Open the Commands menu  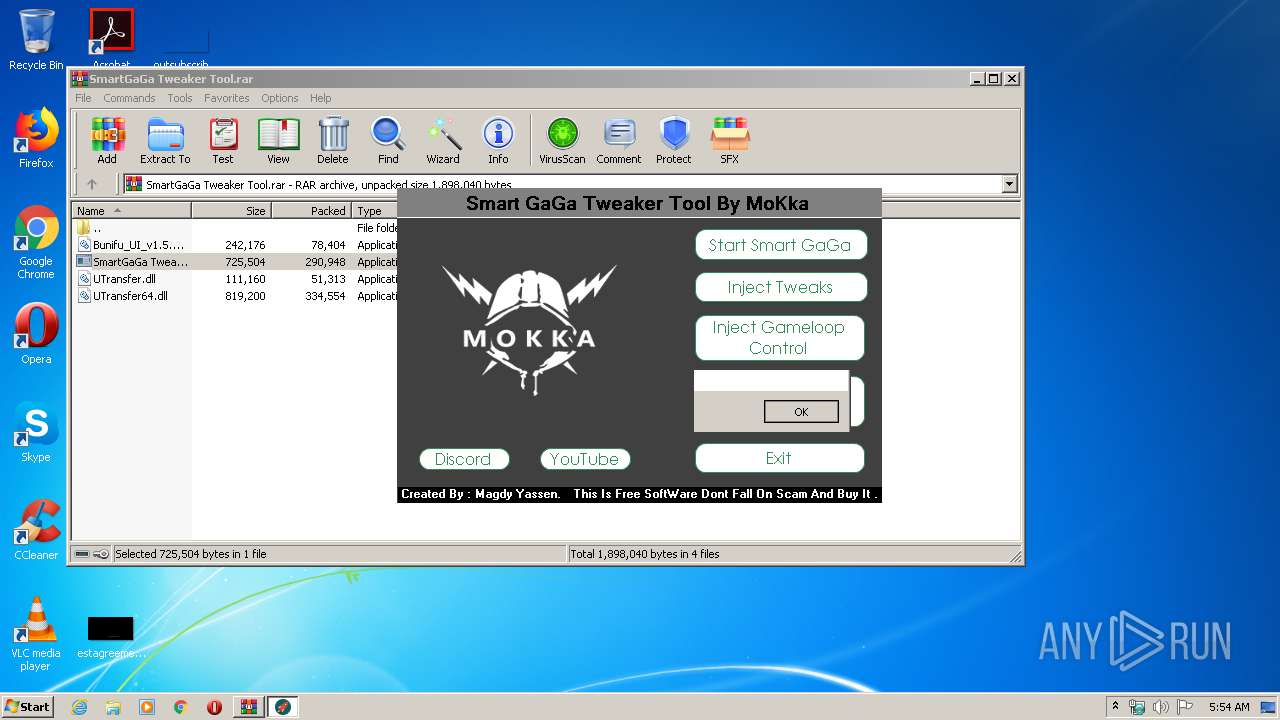click(x=129, y=98)
